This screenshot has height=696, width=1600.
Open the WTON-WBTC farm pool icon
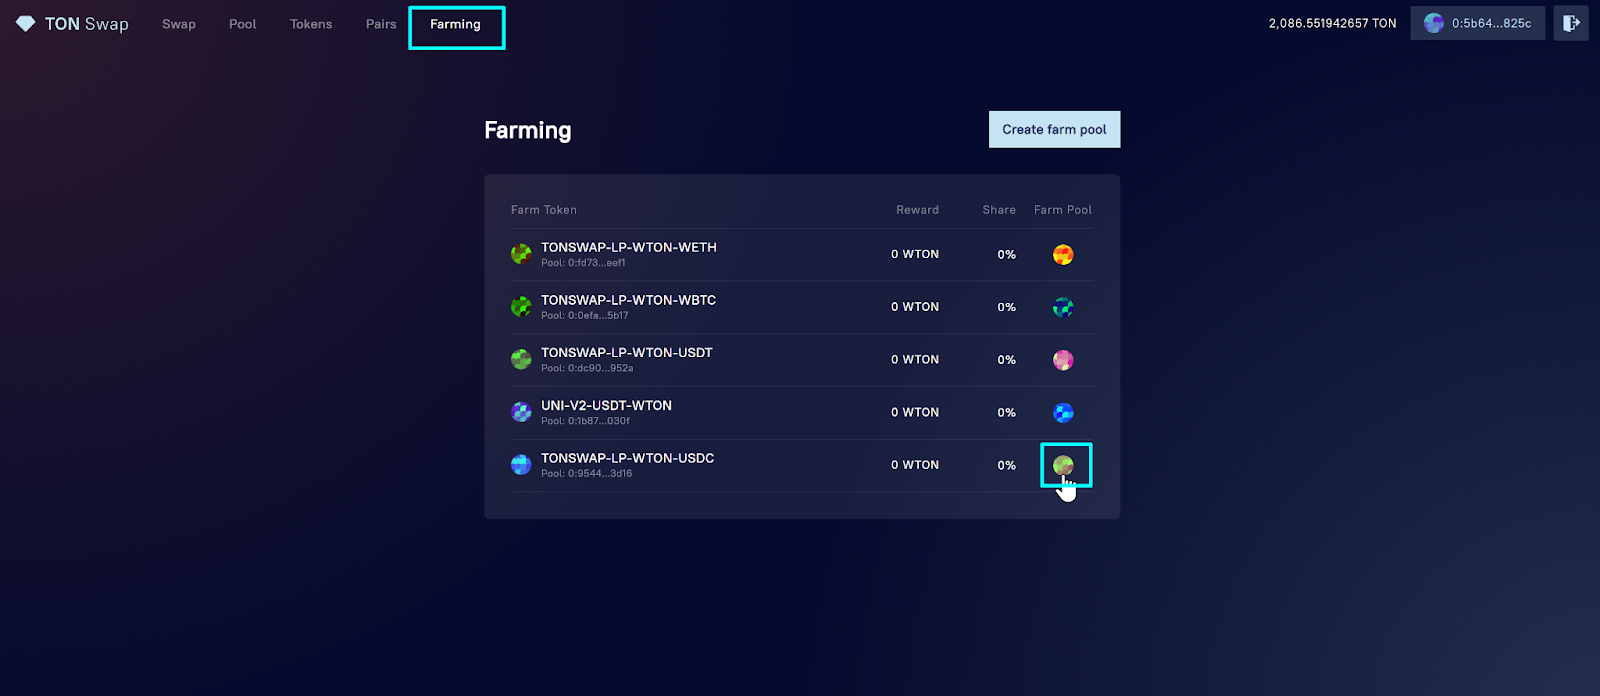[1063, 307]
